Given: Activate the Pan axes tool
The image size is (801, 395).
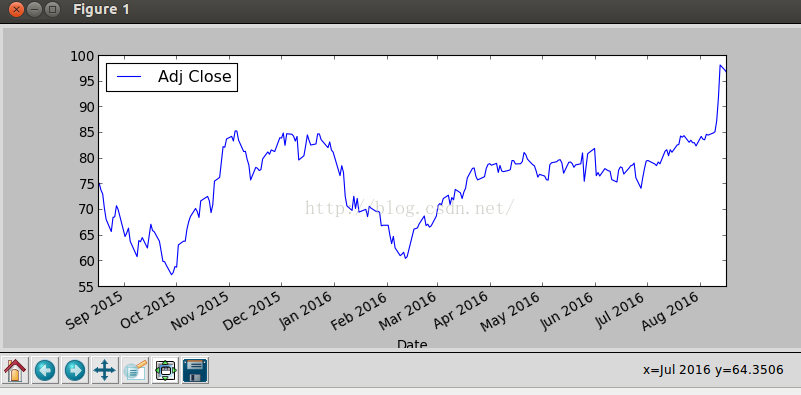Looking at the screenshot, I should tap(105, 370).
